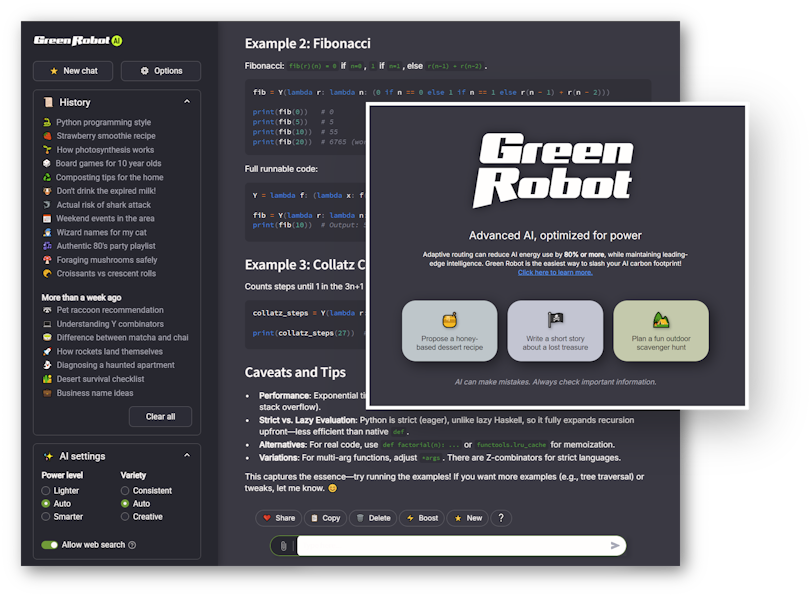The width and height of the screenshot is (812, 597).
Task: Copy the response text
Action: [326, 518]
